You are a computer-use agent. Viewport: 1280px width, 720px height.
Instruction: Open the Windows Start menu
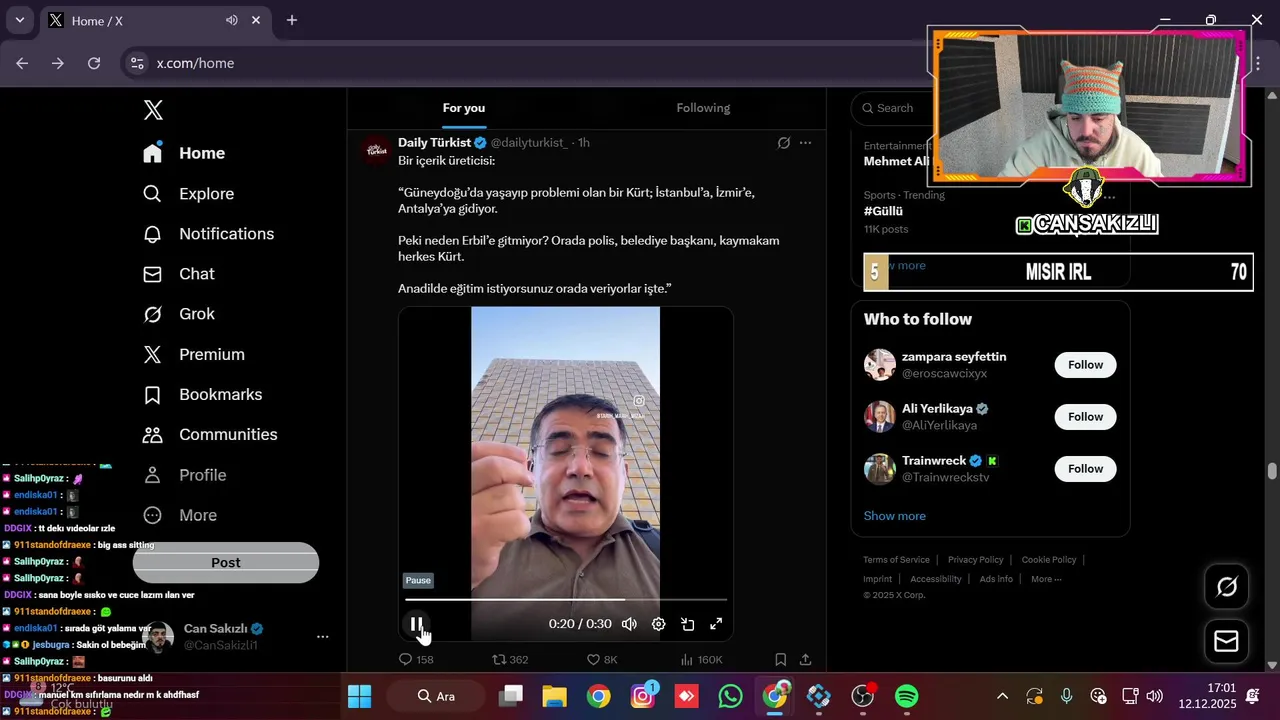pyautogui.click(x=359, y=696)
